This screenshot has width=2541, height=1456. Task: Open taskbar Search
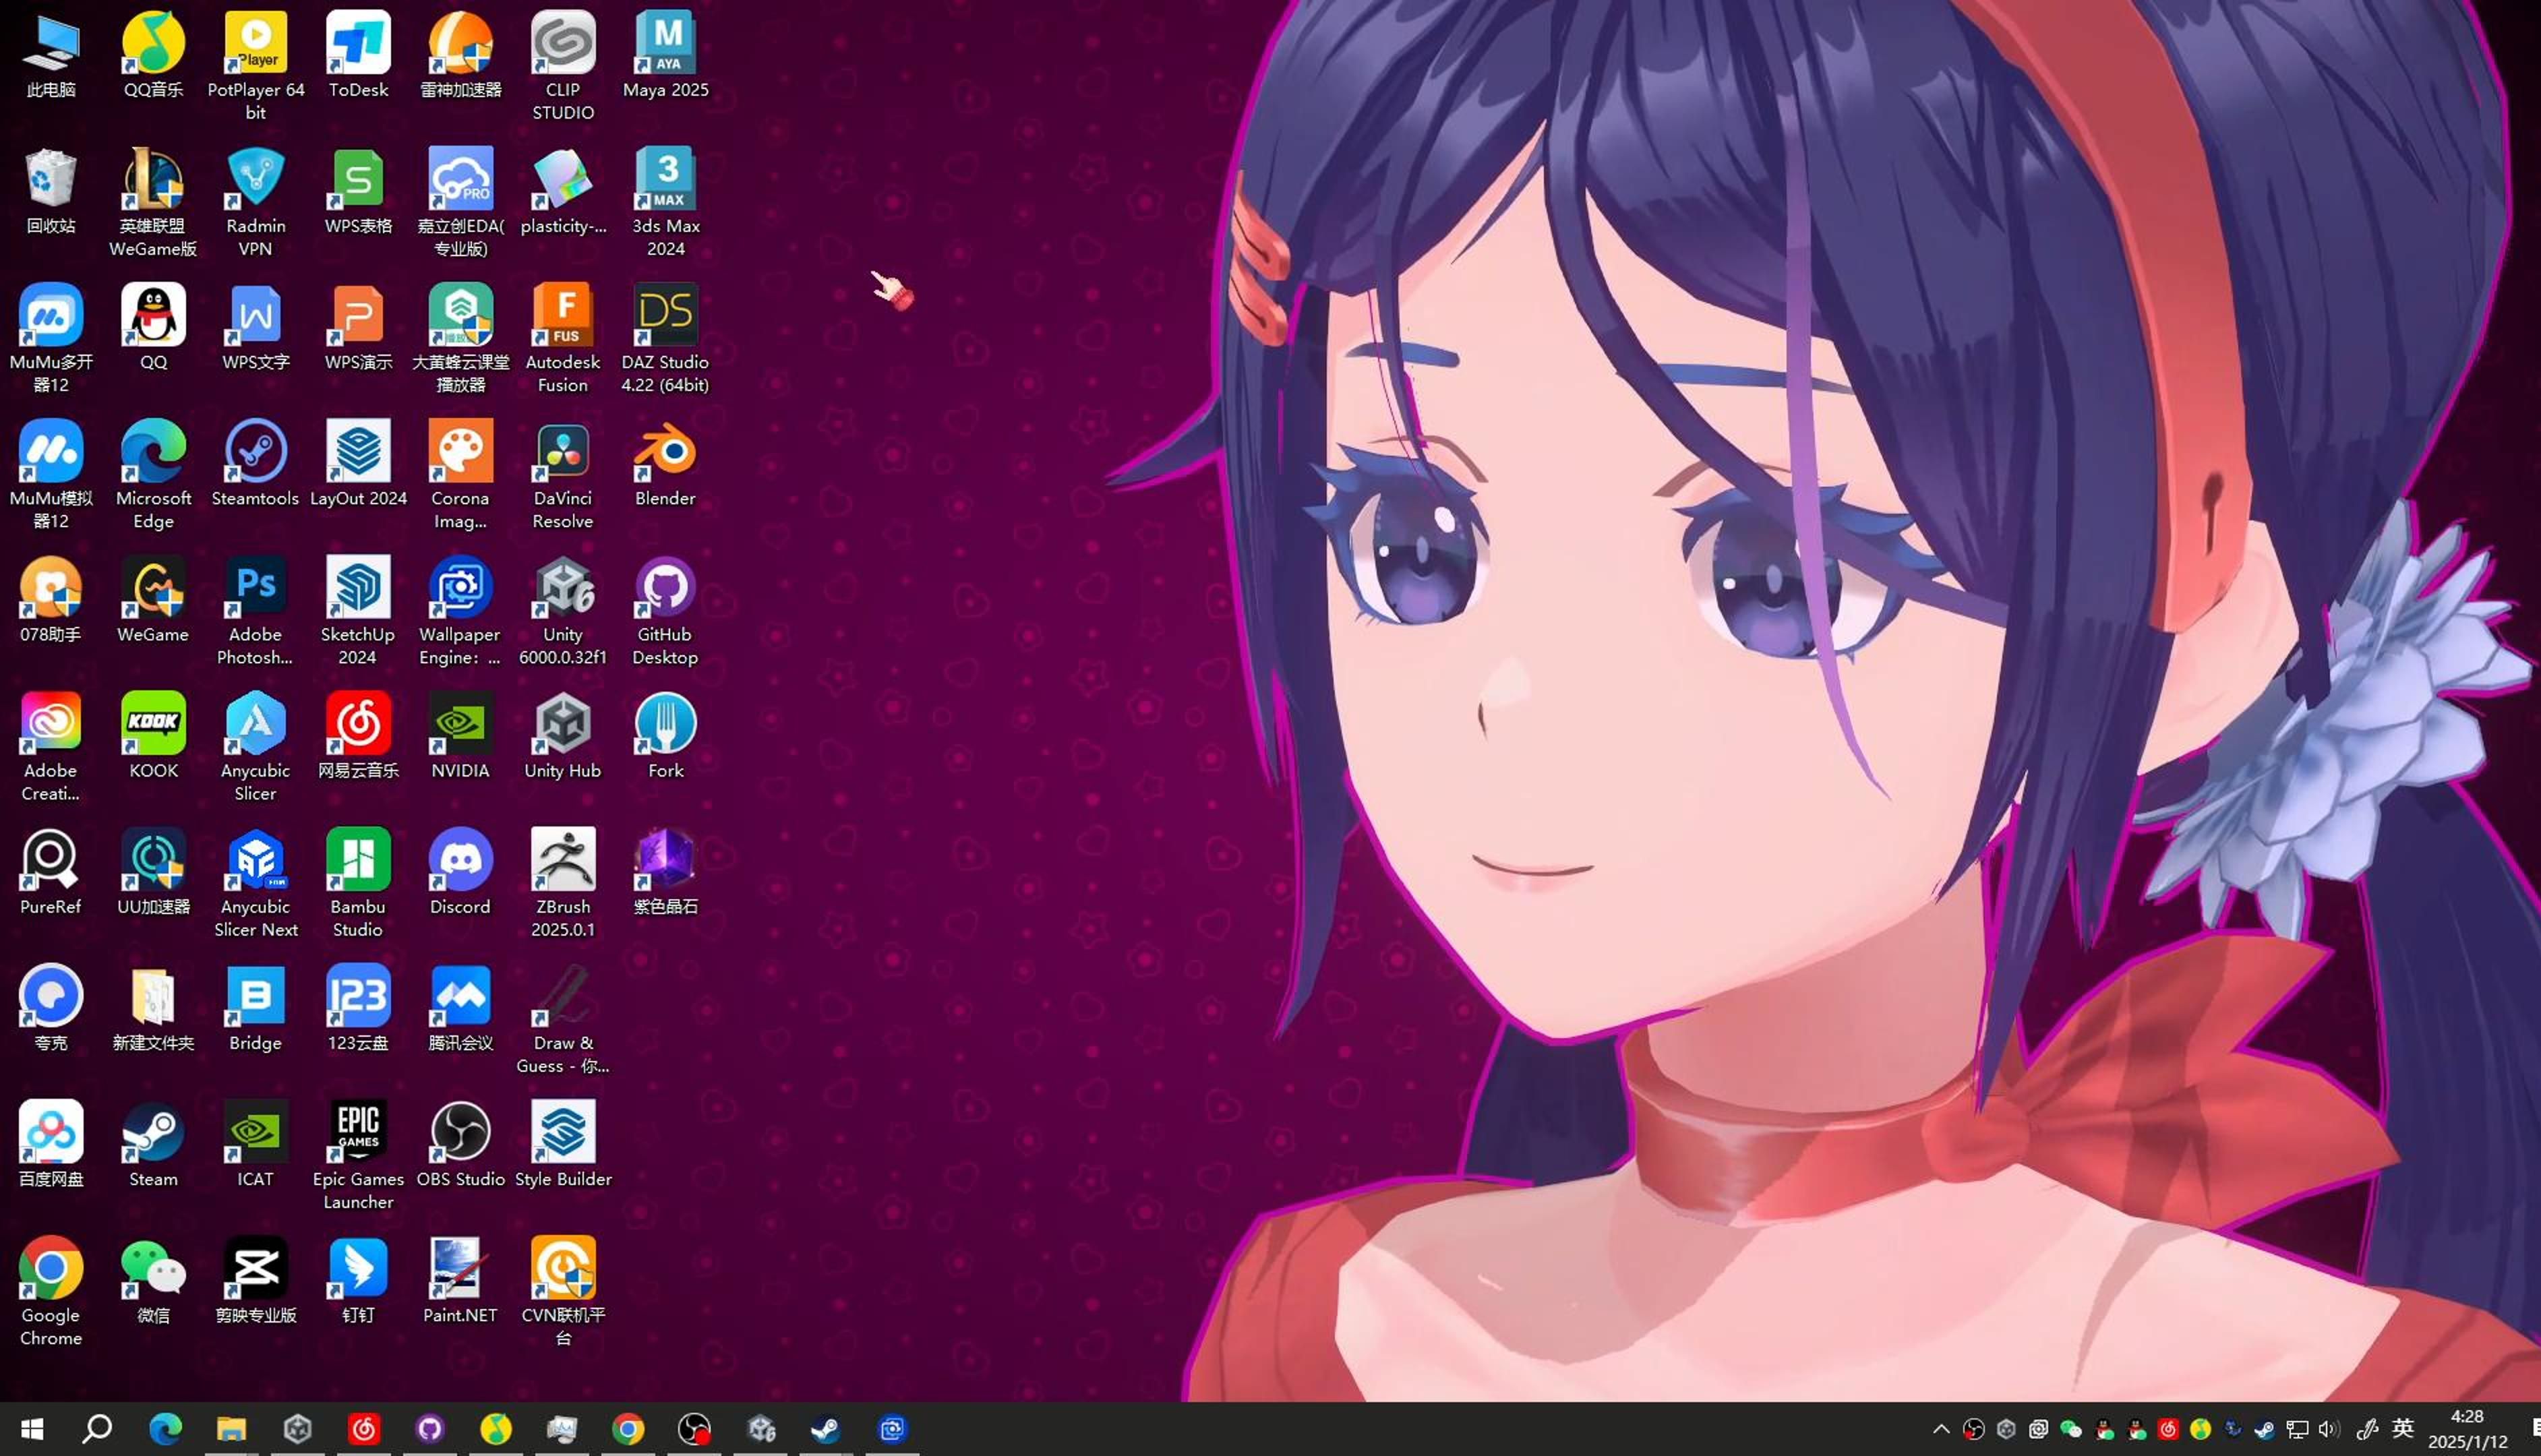tap(97, 1429)
